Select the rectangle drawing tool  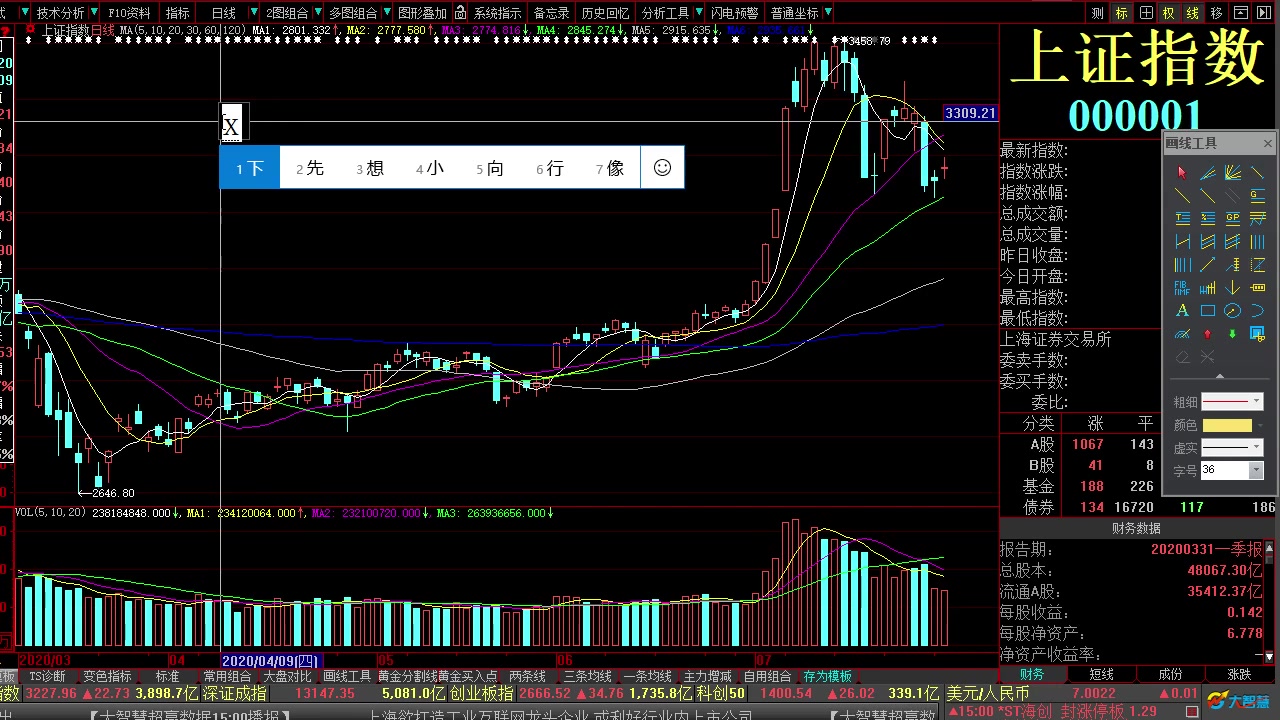(1208, 310)
